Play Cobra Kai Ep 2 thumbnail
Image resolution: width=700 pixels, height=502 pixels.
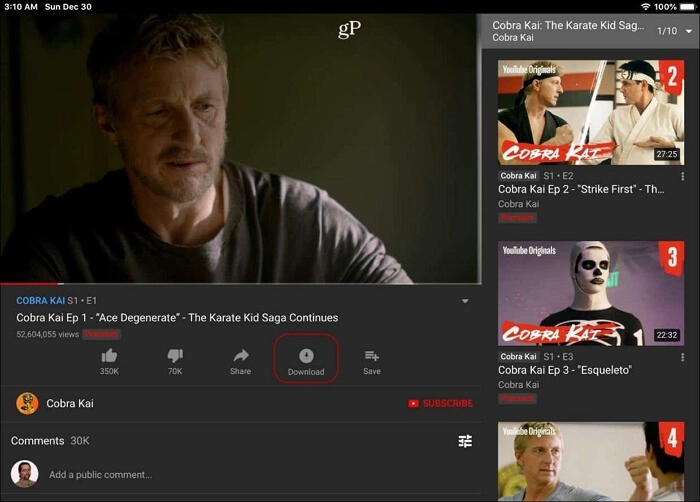[x=590, y=112]
